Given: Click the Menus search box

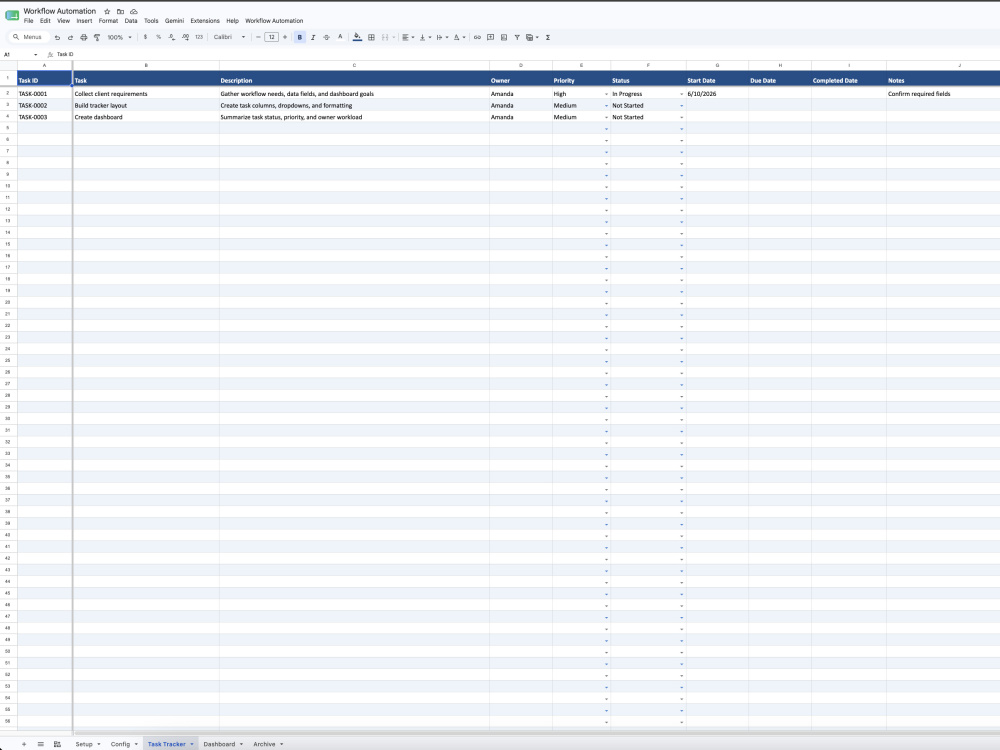Looking at the screenshot, I should (x=28, y=37).
